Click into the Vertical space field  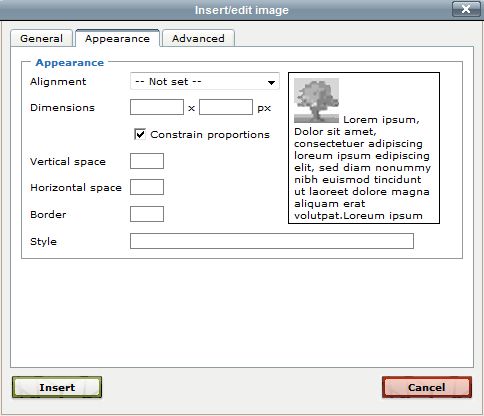coord(147,161)
